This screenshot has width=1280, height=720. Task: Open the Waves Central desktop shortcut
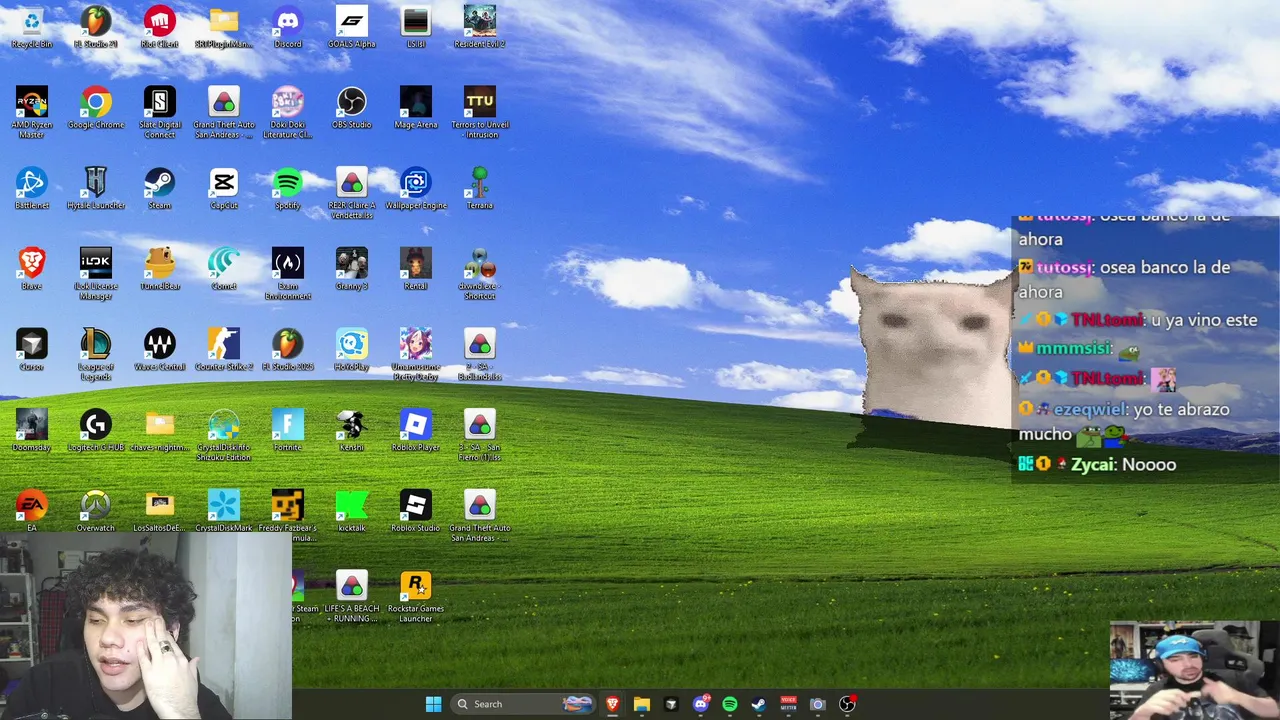pos(160,350)
